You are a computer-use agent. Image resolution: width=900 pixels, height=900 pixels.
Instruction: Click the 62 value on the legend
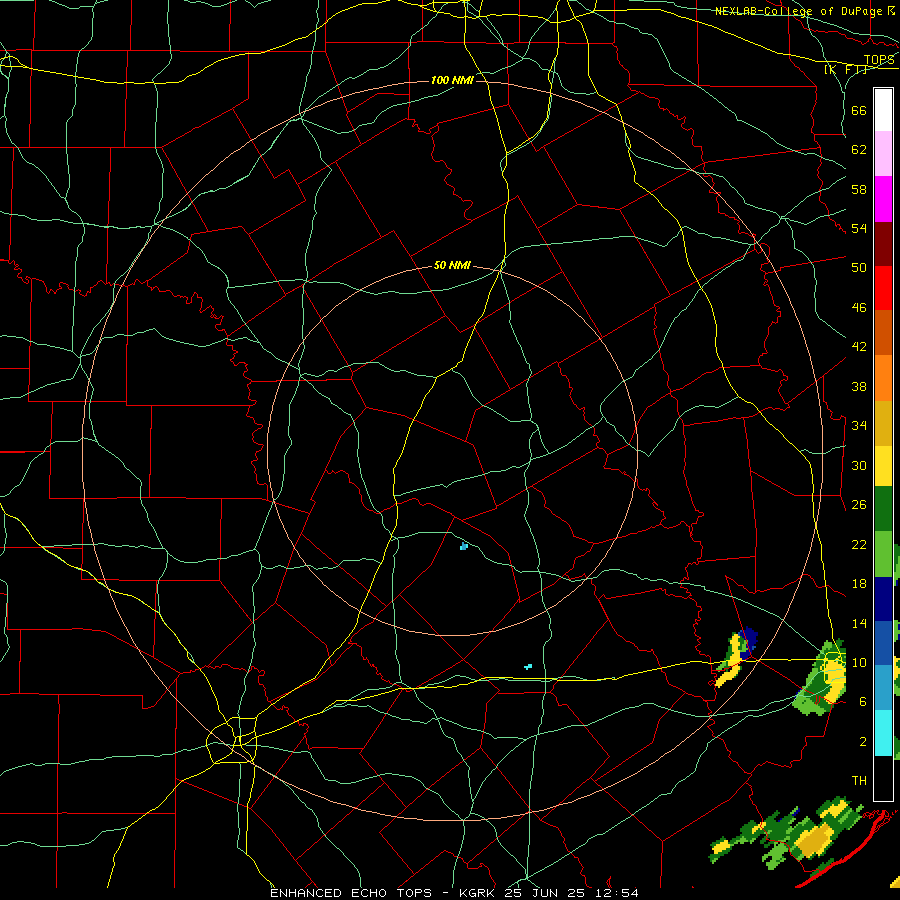[859, 150]
